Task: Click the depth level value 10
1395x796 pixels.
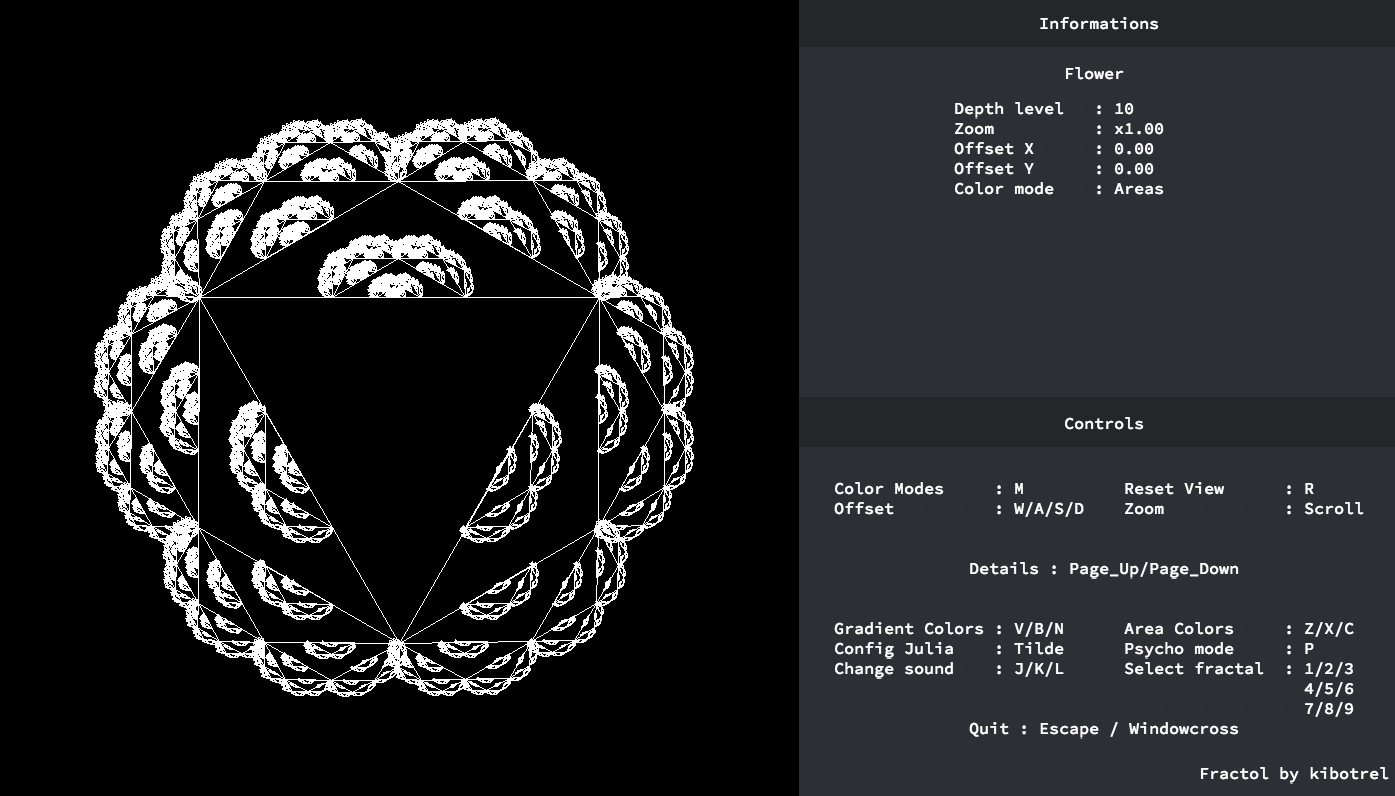Action: [1124, 108]
